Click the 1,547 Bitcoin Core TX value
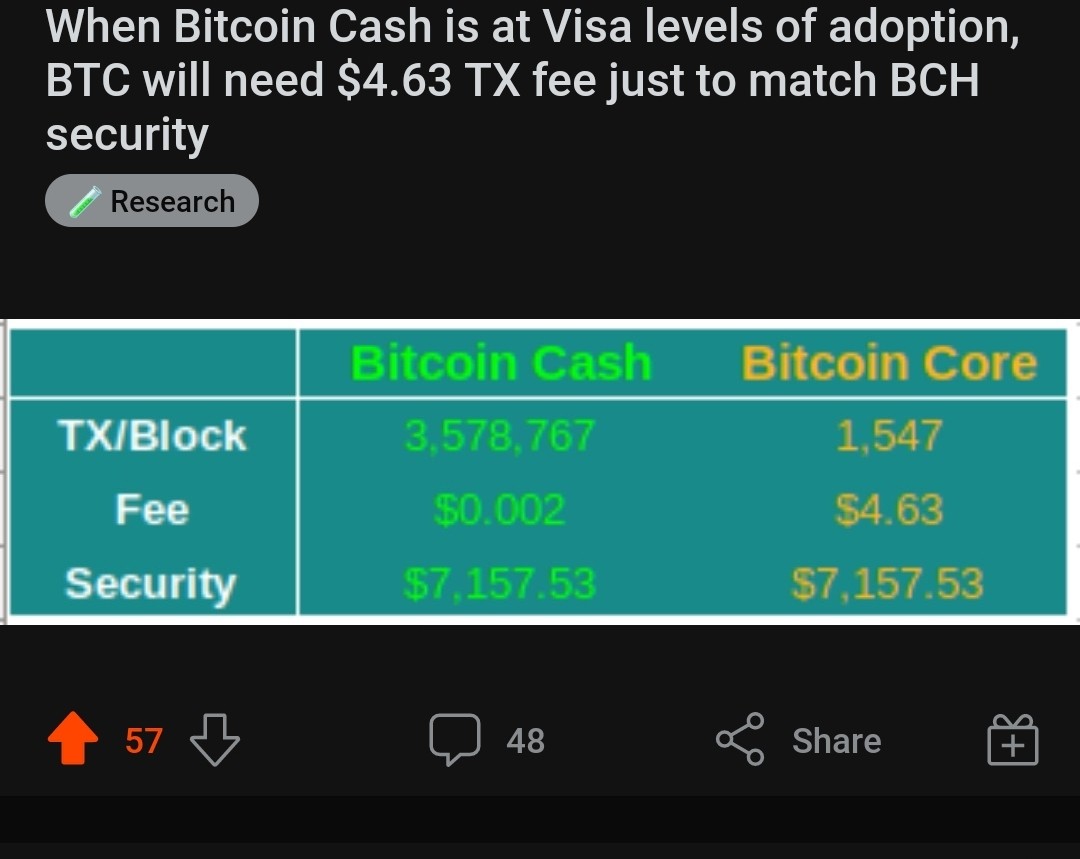1080x859 pixels. (889, 435)
